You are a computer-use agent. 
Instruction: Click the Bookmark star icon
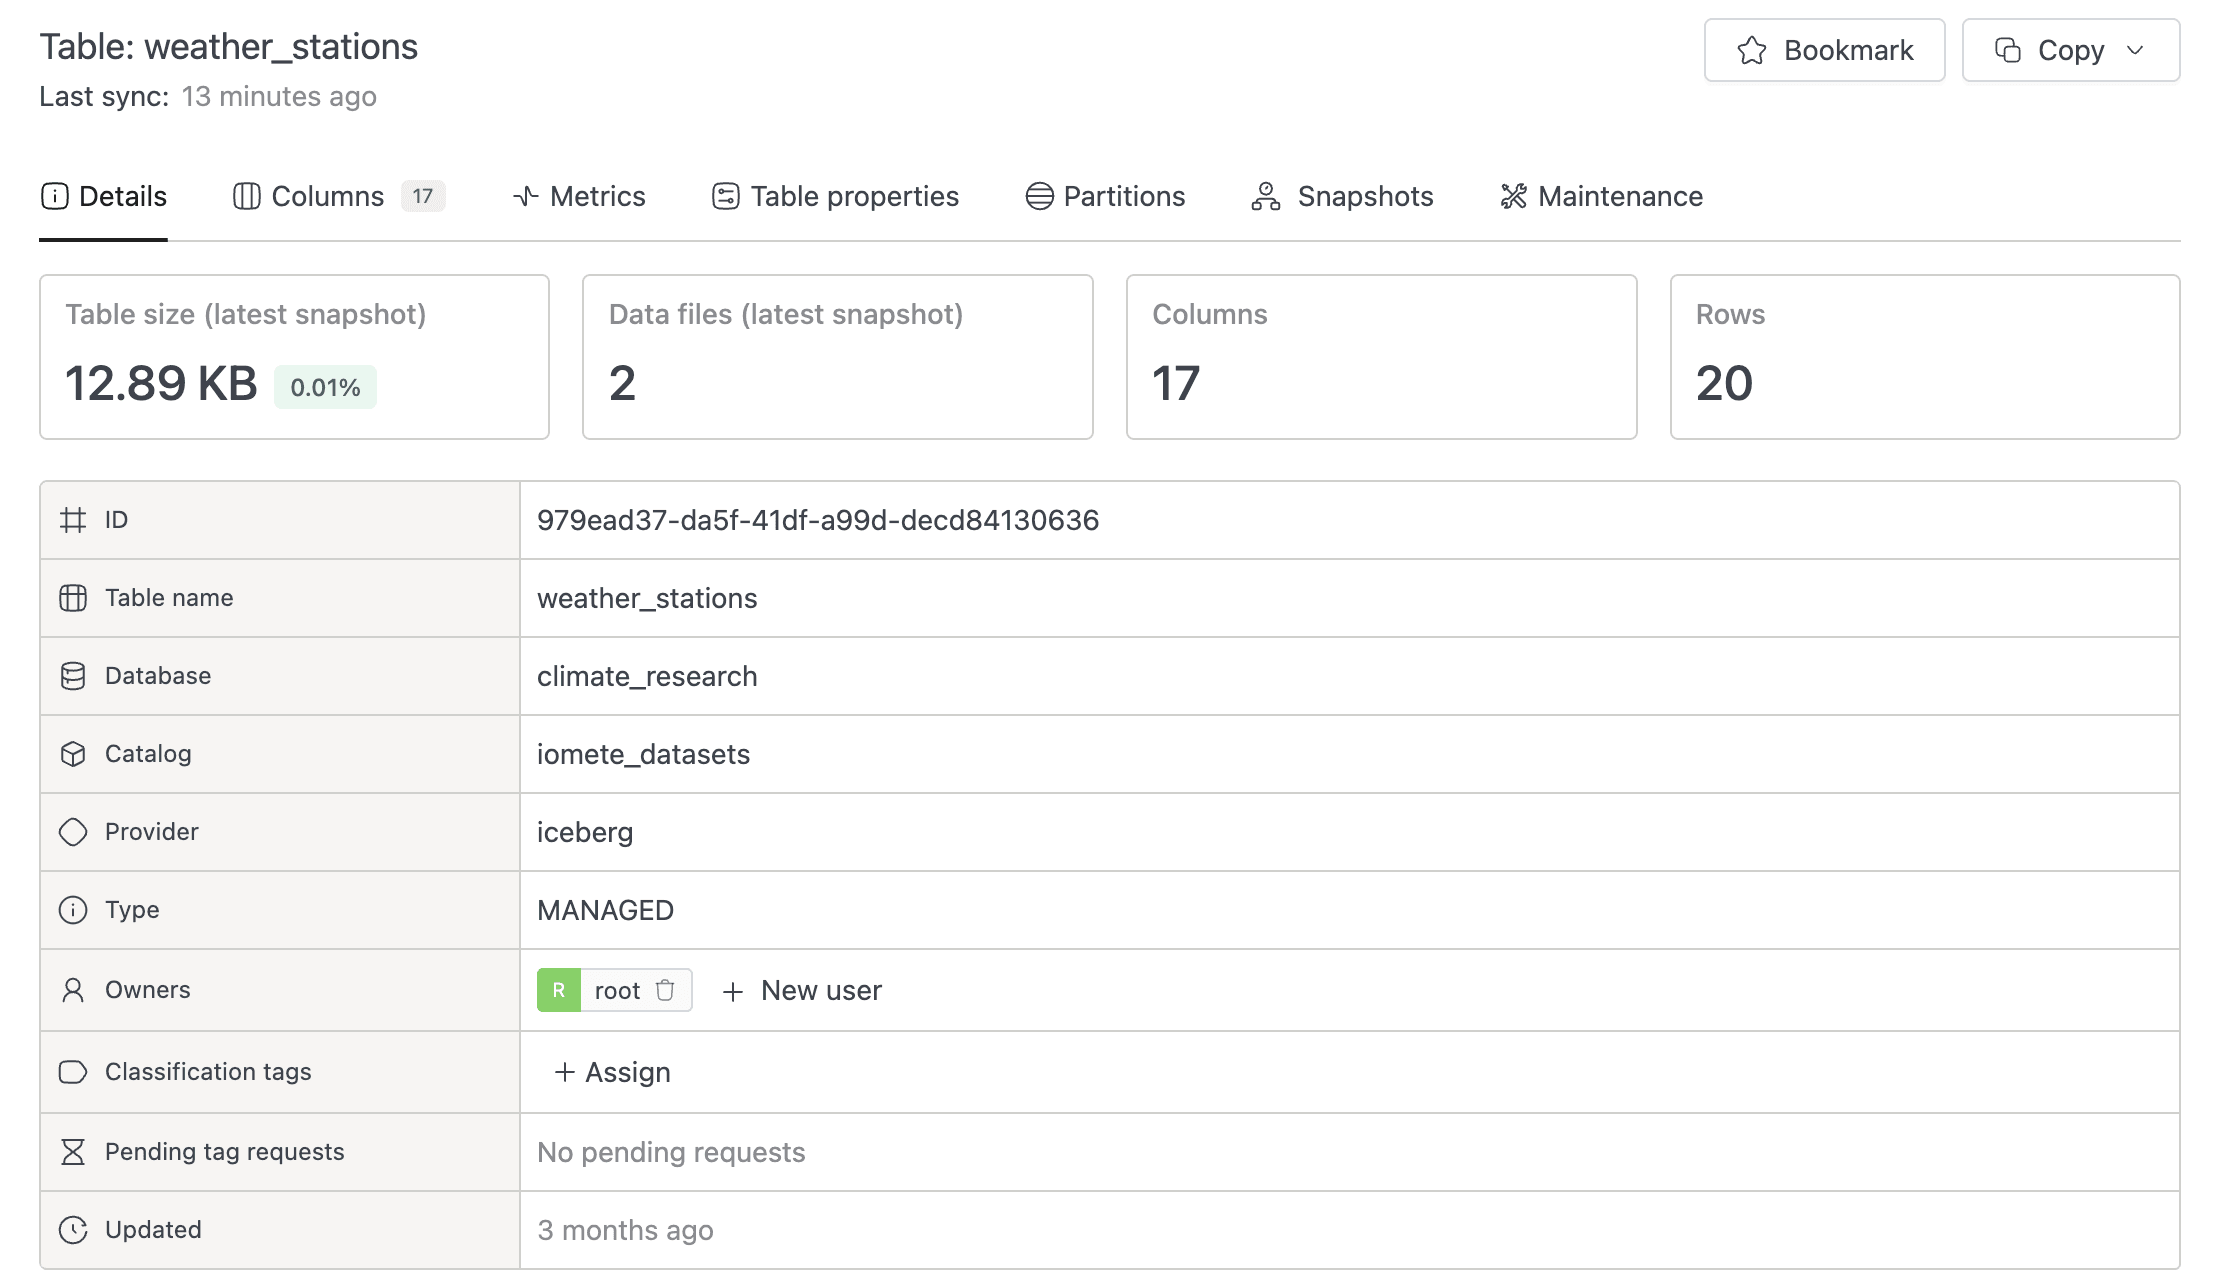click(x=1751, y=50)
